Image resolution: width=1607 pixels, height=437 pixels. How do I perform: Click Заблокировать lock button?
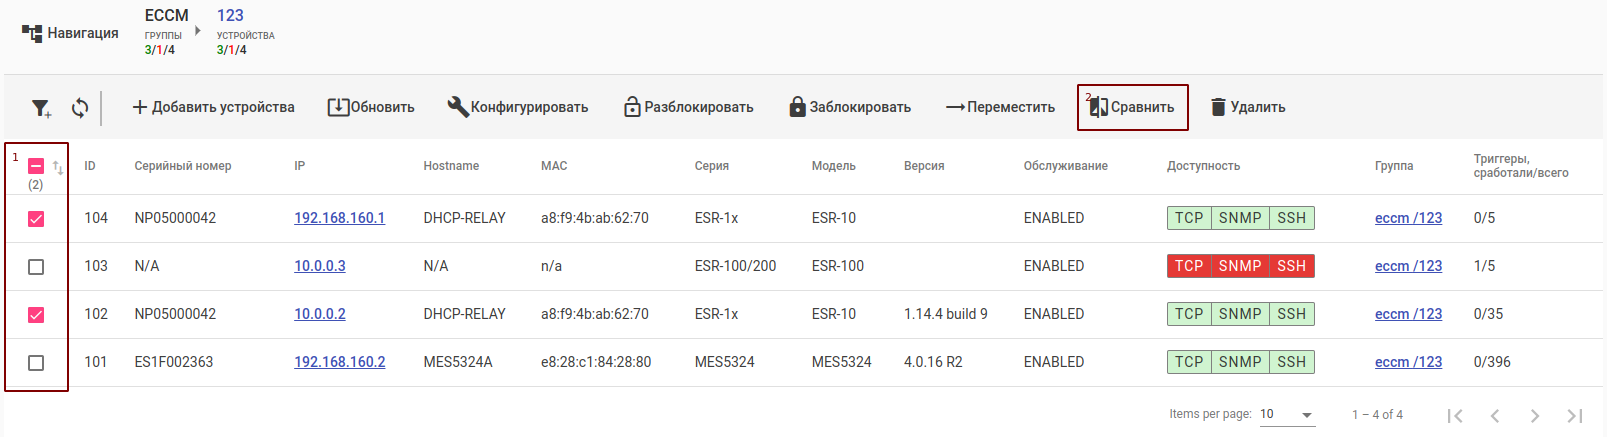(850, 107)
